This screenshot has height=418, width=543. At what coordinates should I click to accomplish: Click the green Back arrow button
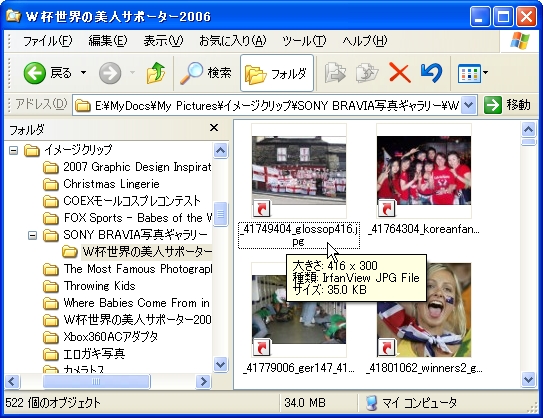tap(35, 73)
